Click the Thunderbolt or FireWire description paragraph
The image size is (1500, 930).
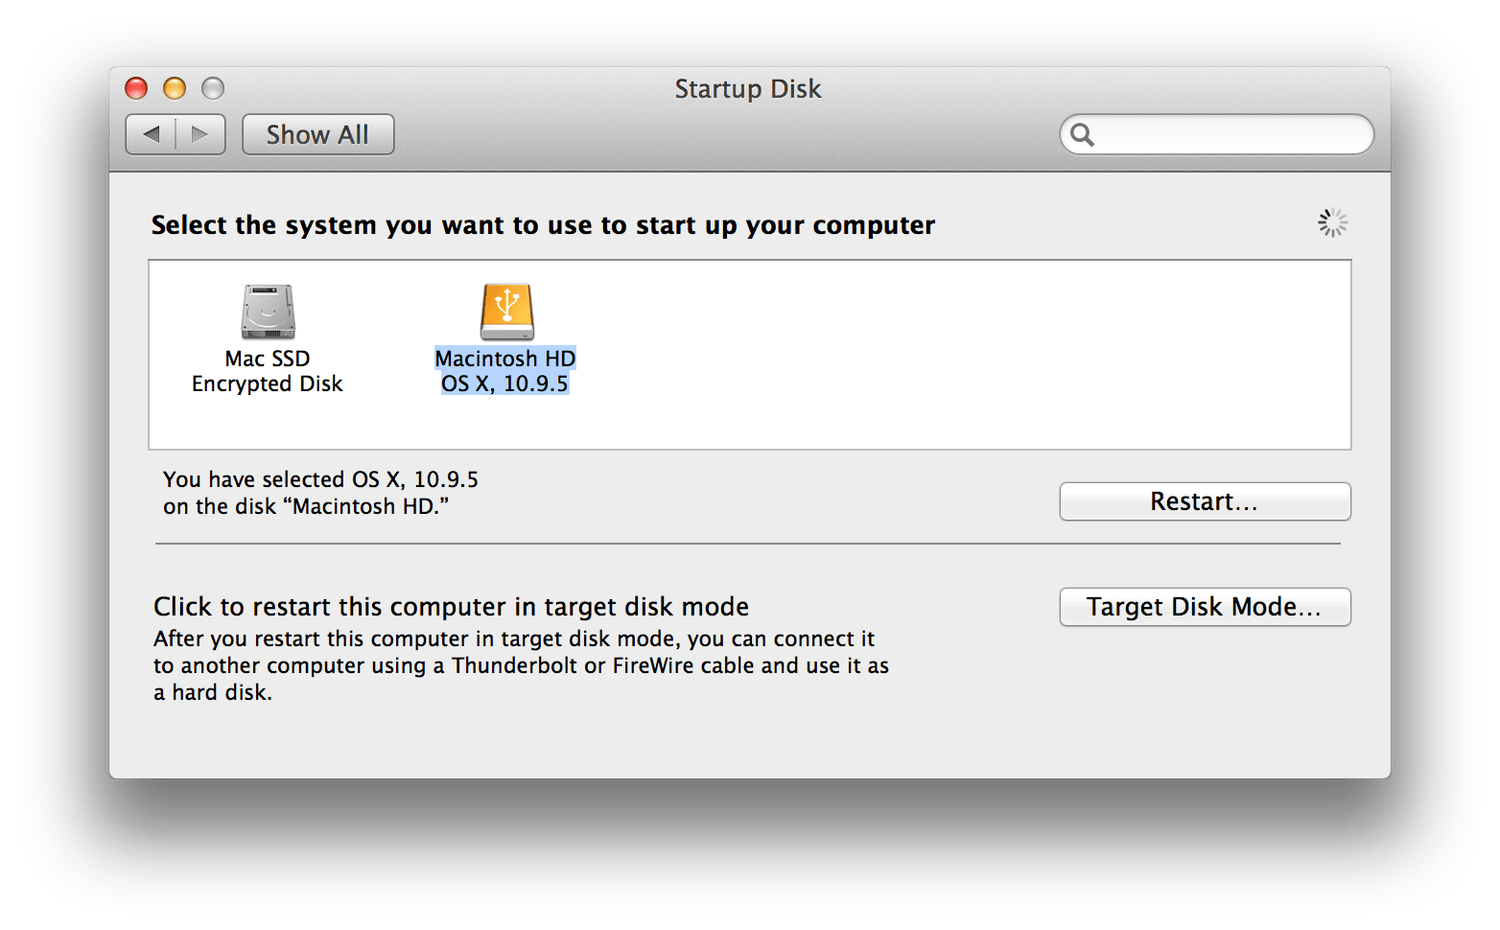point(520,665)
